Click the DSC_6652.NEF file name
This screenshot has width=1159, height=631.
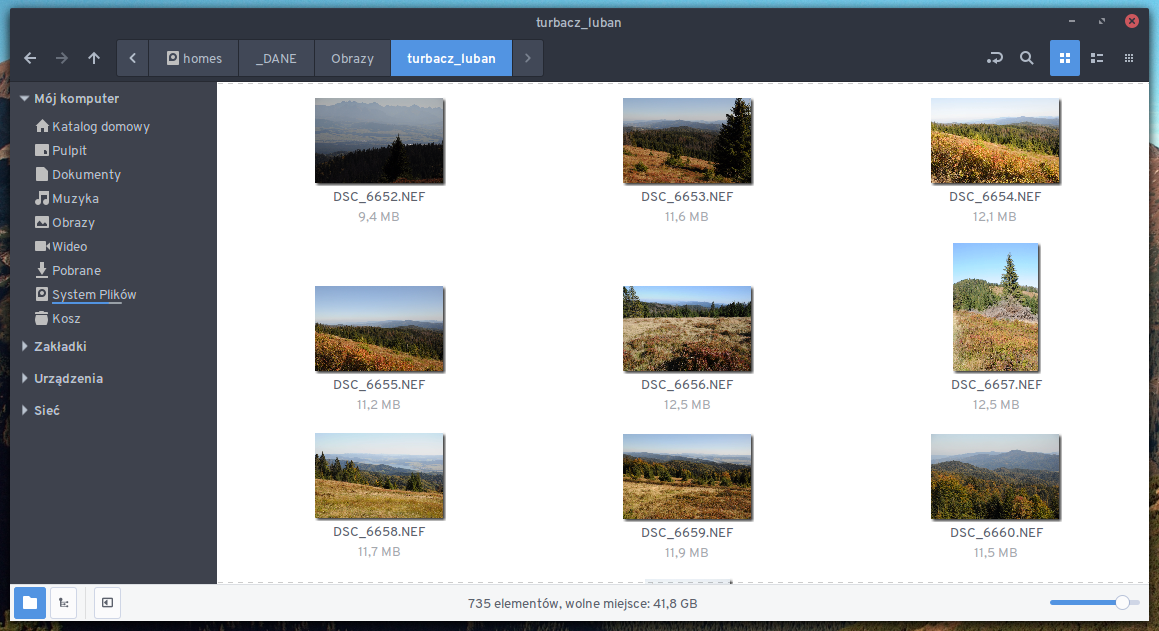coord(379,197)
